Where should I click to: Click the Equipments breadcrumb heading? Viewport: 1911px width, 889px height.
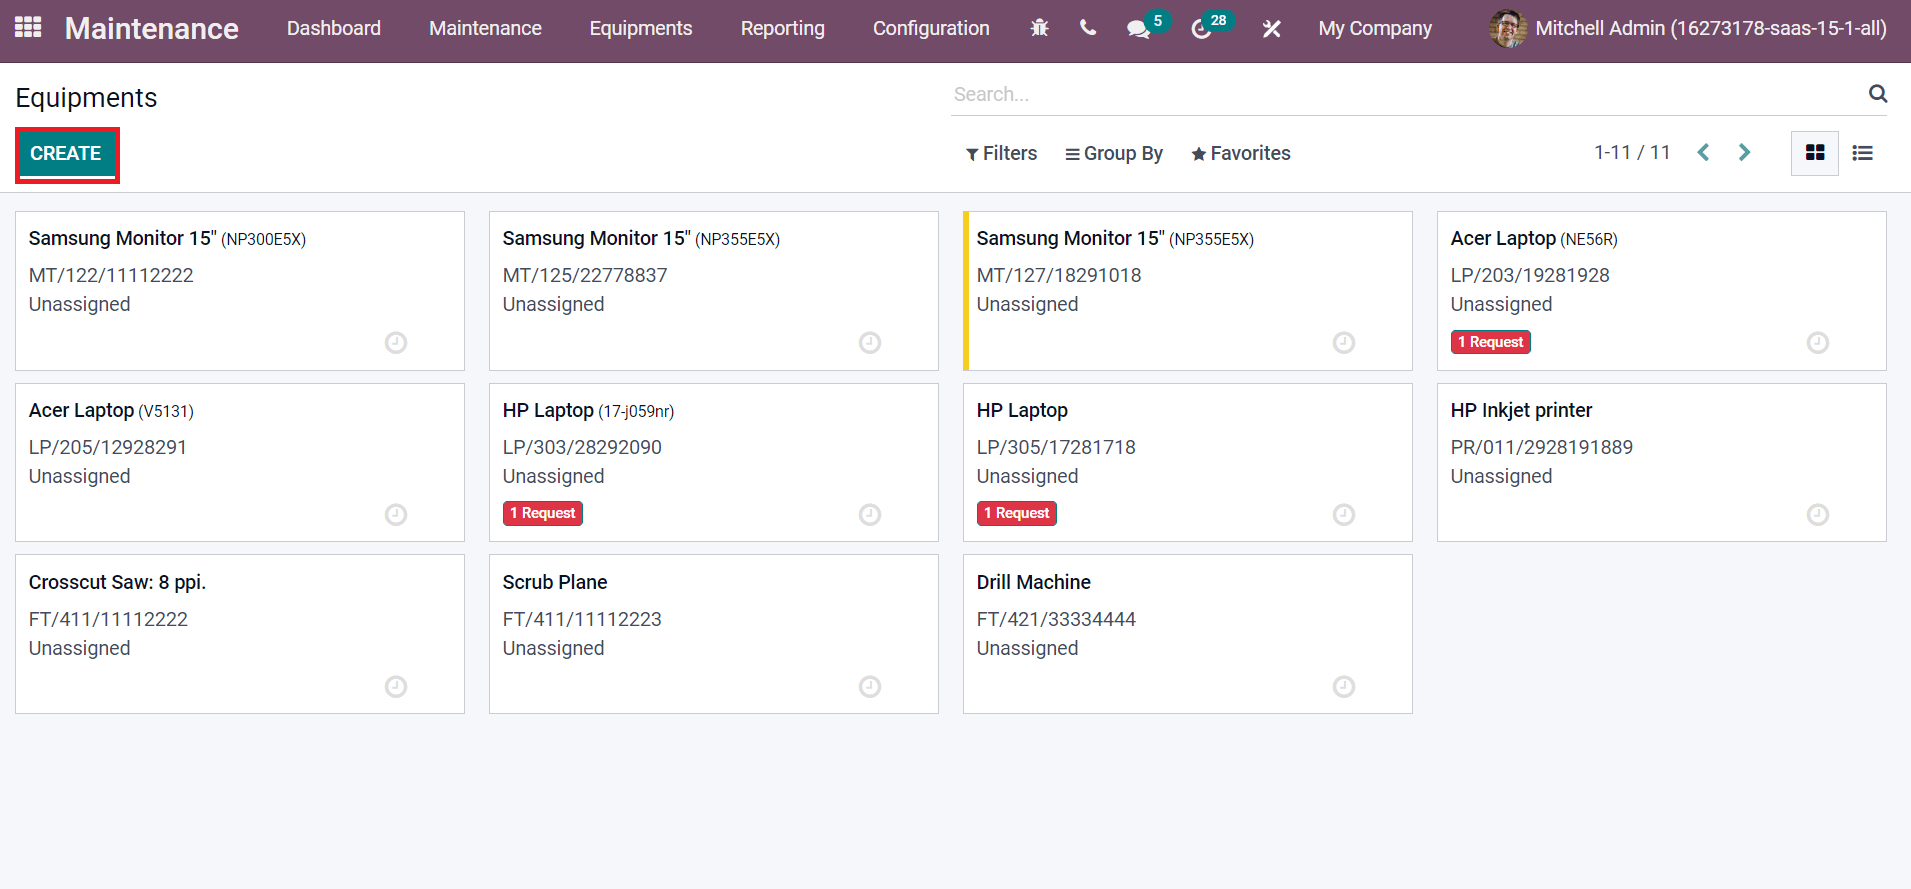86,98
